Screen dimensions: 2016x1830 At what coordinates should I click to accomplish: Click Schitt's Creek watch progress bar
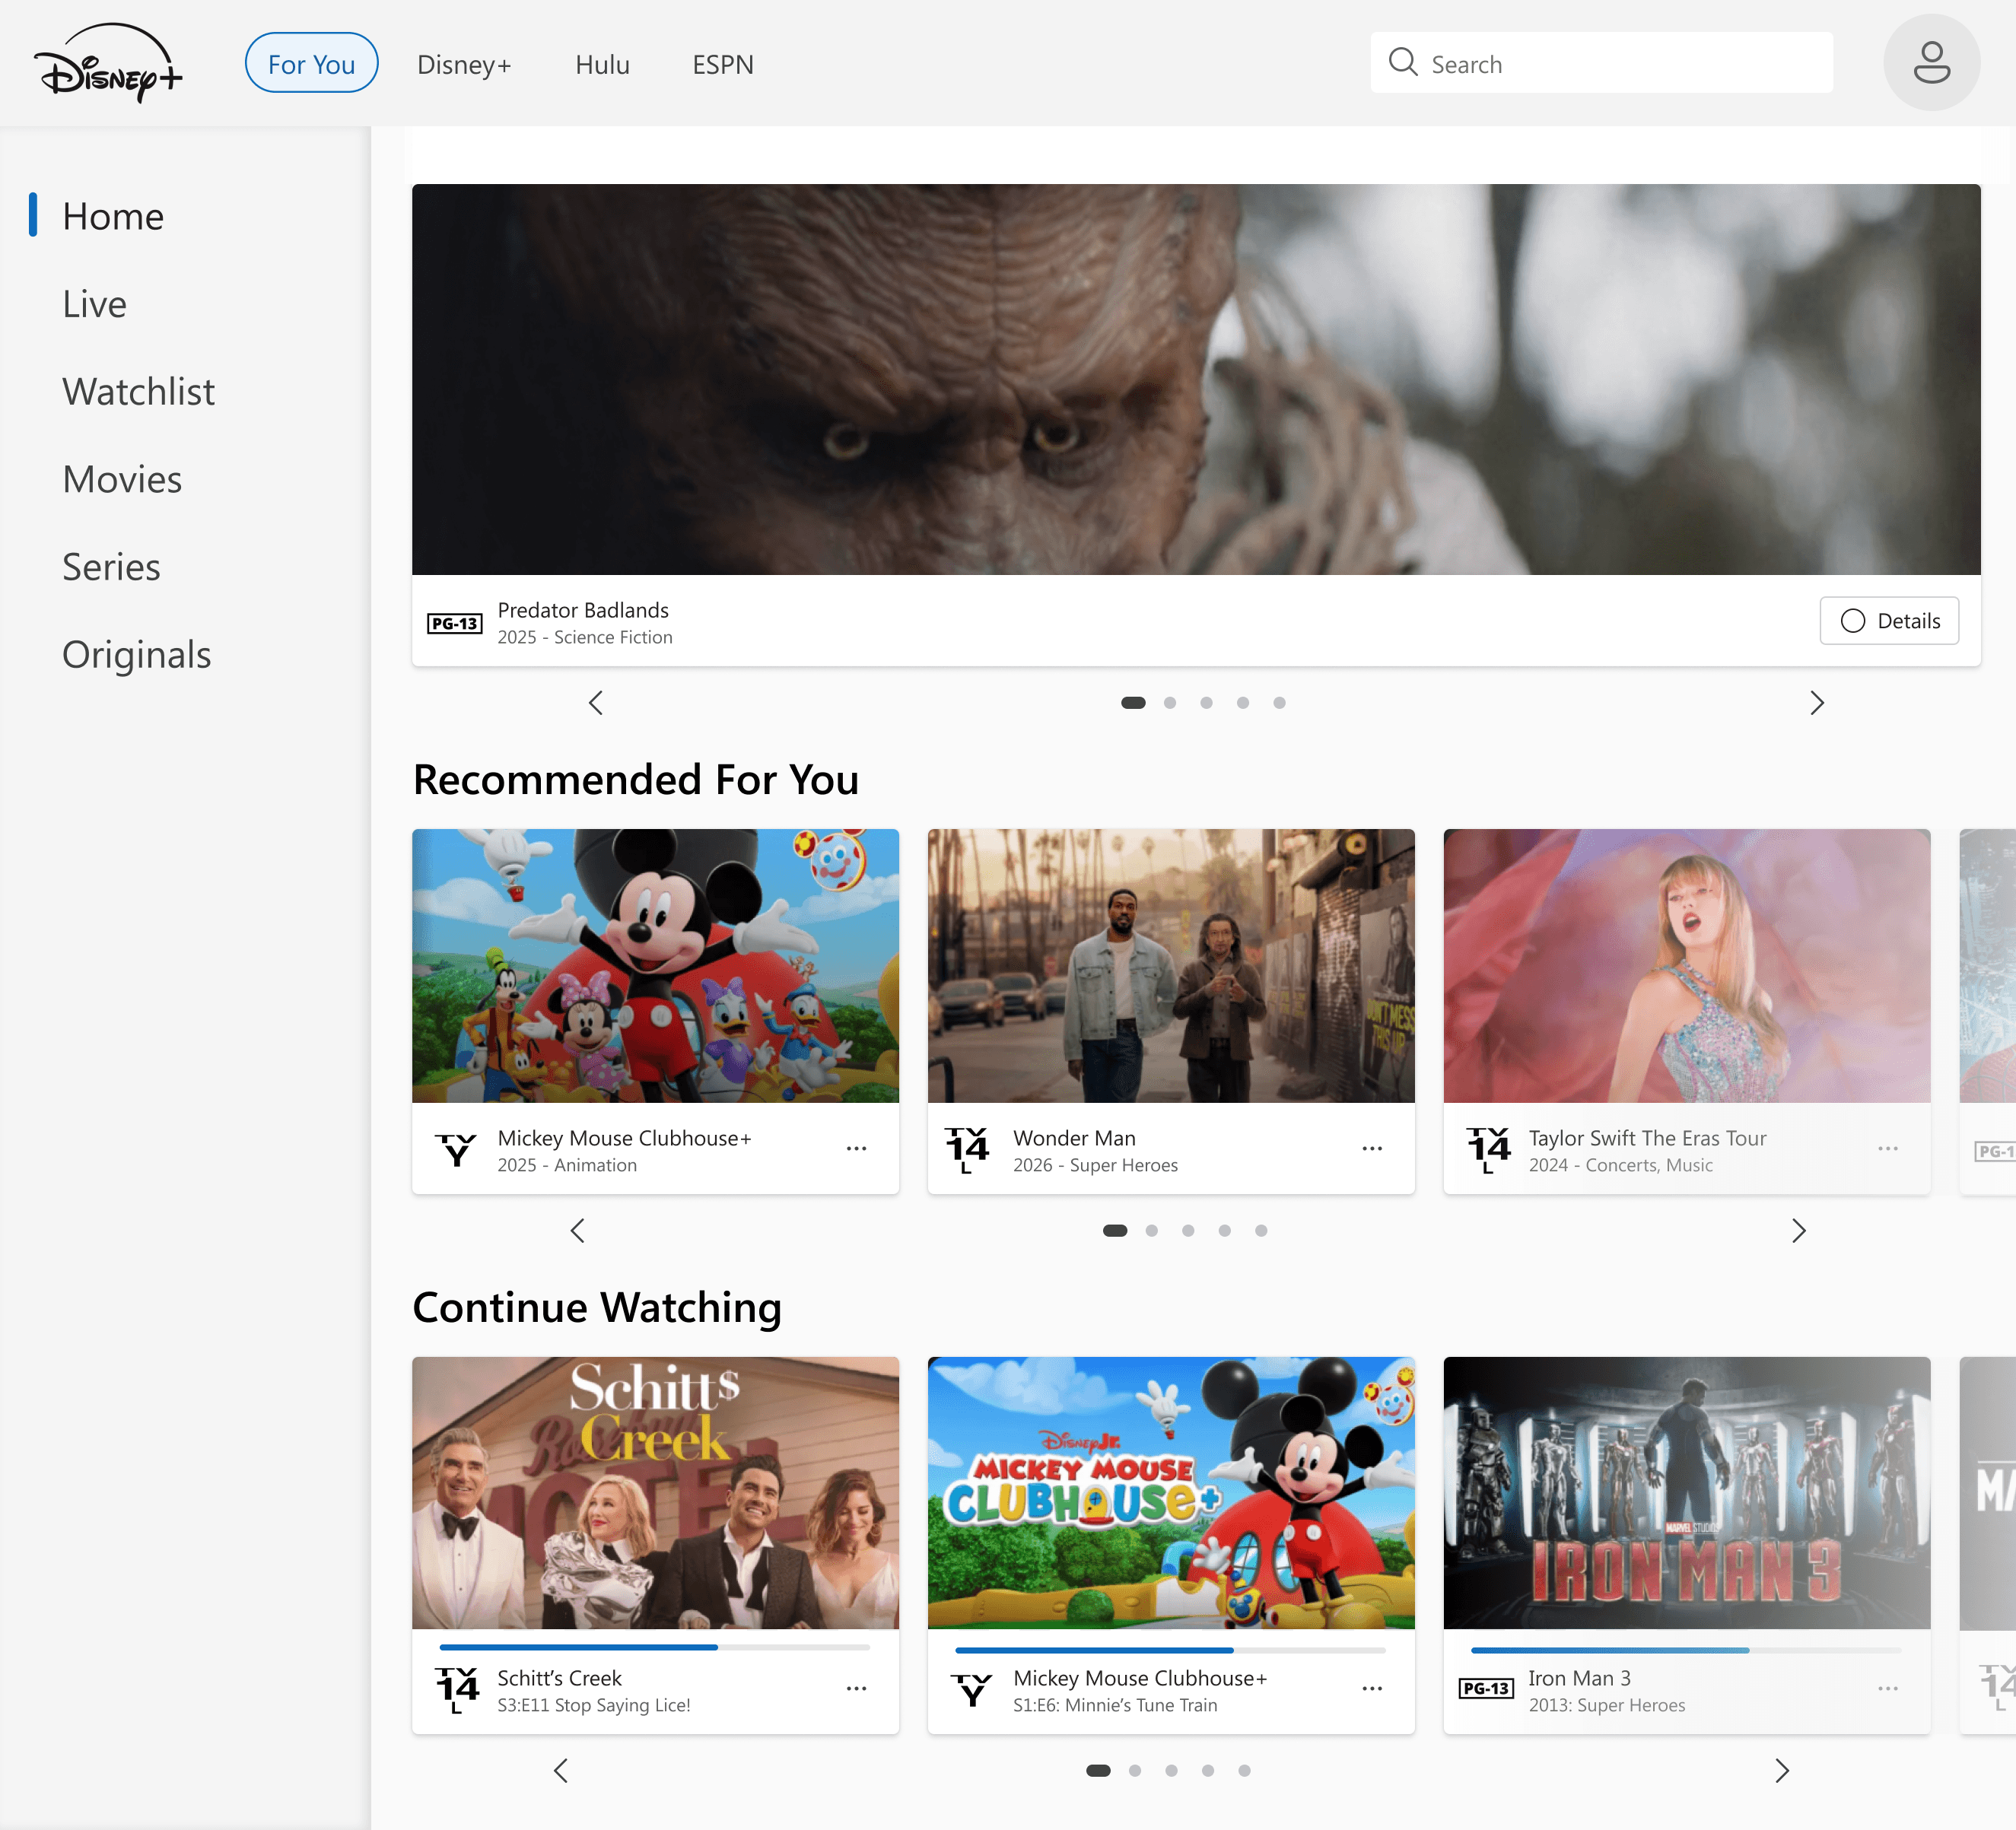point(654,1647)
